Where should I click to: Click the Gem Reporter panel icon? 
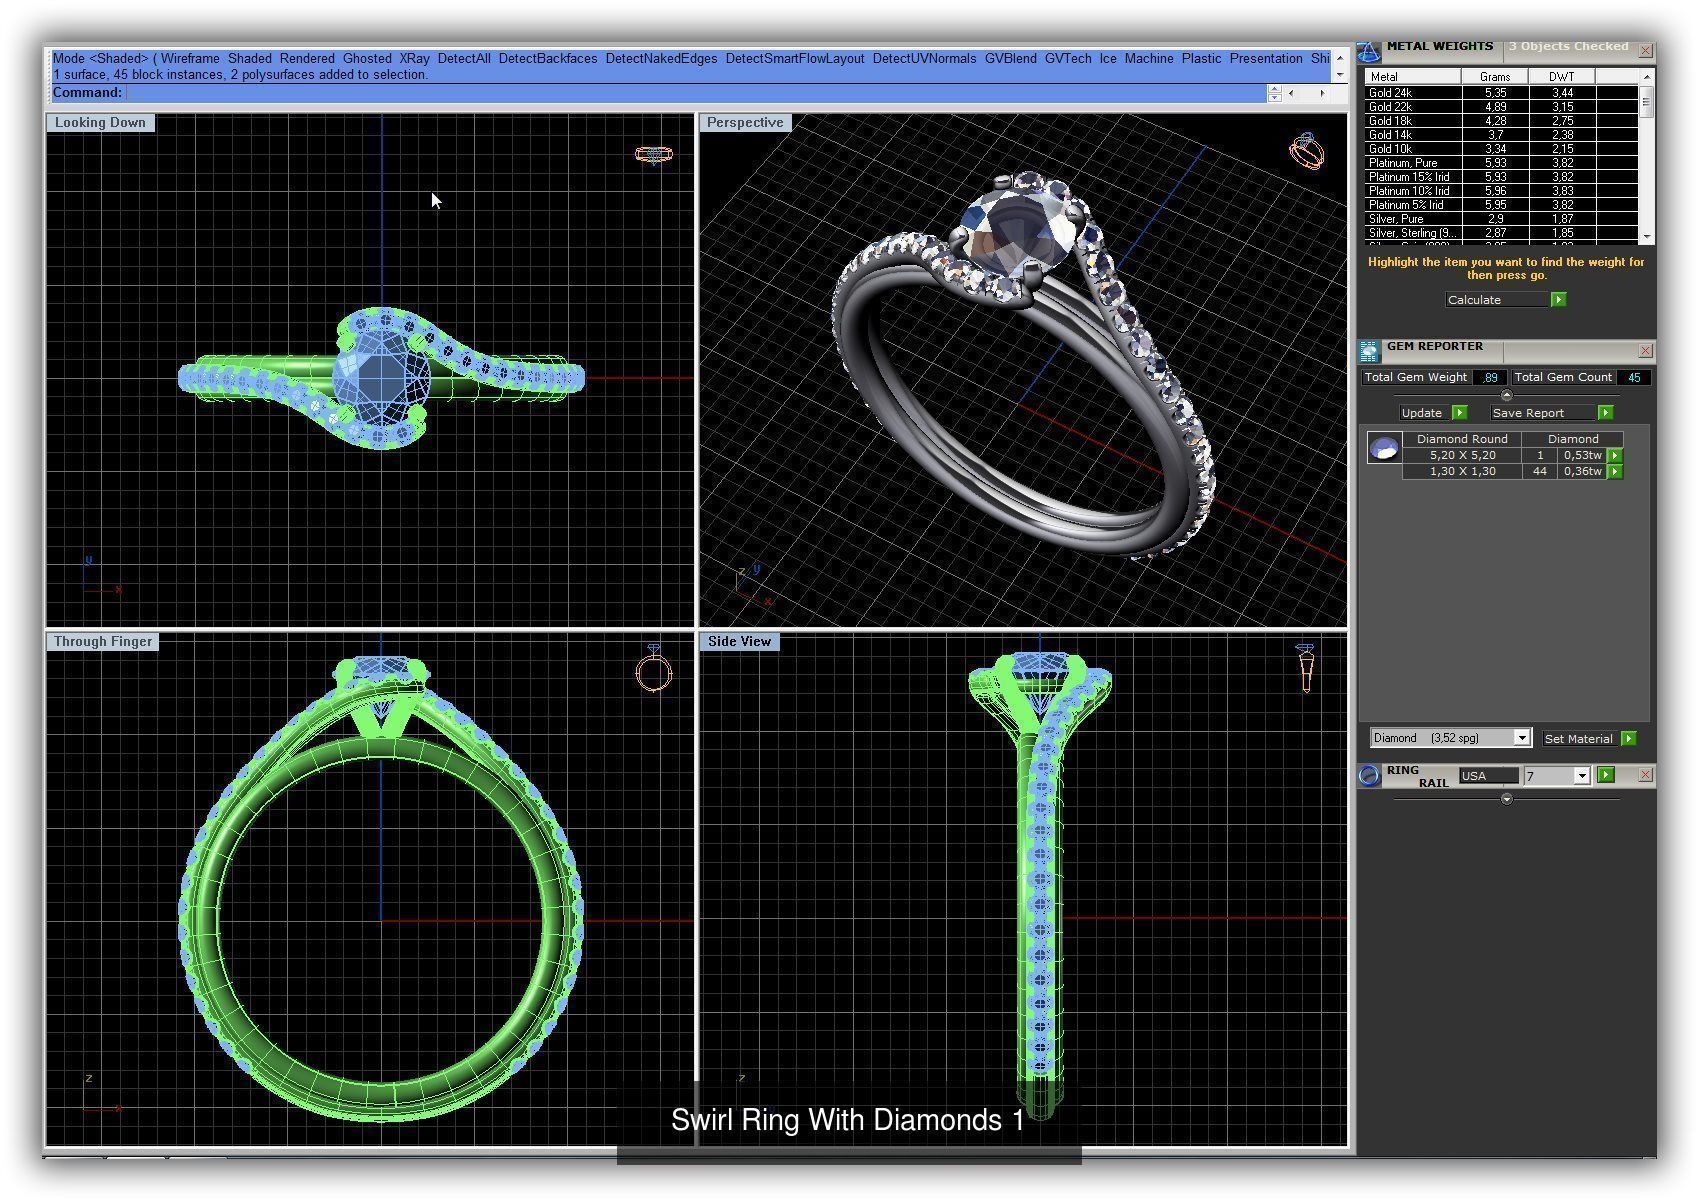(1368, 351)
